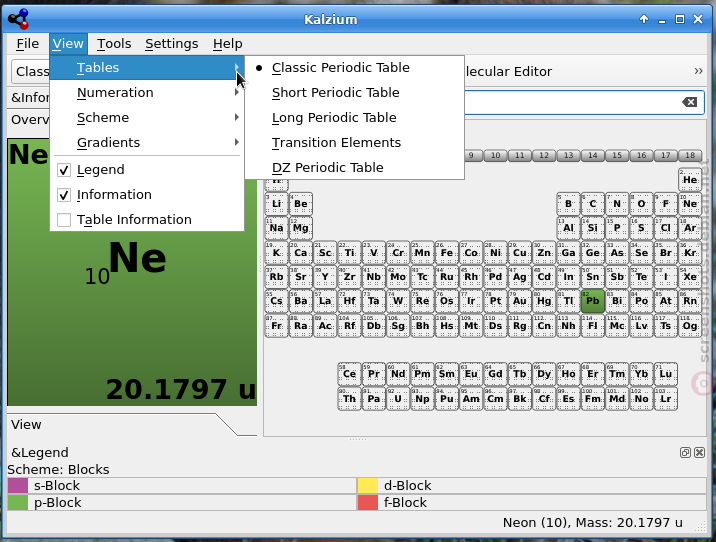Select the Cerium (Ce) element cell

pos(349,374)
